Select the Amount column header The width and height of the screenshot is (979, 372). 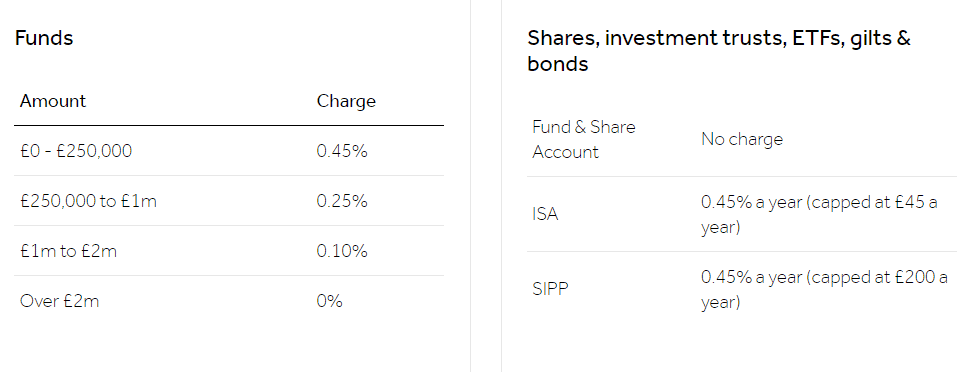click(x=53, y=101)
